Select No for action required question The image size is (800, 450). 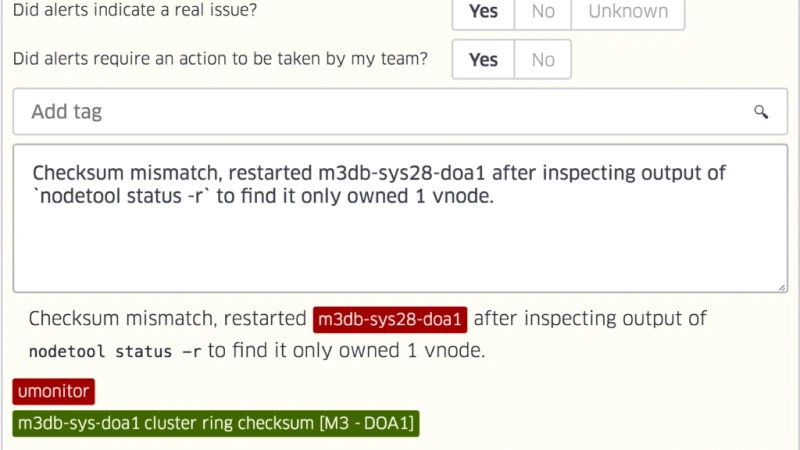pos(543,60)
